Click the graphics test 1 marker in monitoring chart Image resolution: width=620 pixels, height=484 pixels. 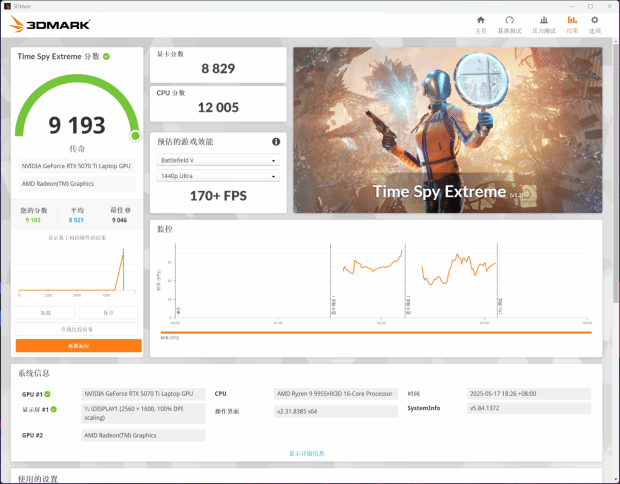pyautogui.click(x=331, y=280)
